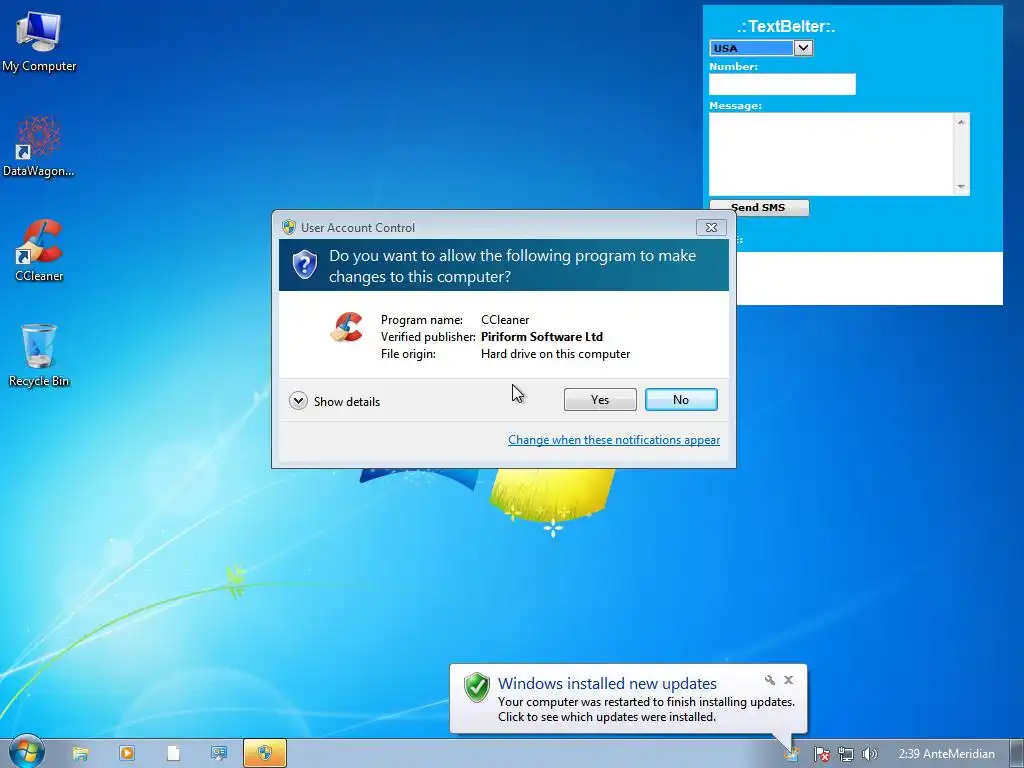1024x768 pixels.
Task: Open the DataWagon desktop shortcut
Action: click(x=39, y=146)
